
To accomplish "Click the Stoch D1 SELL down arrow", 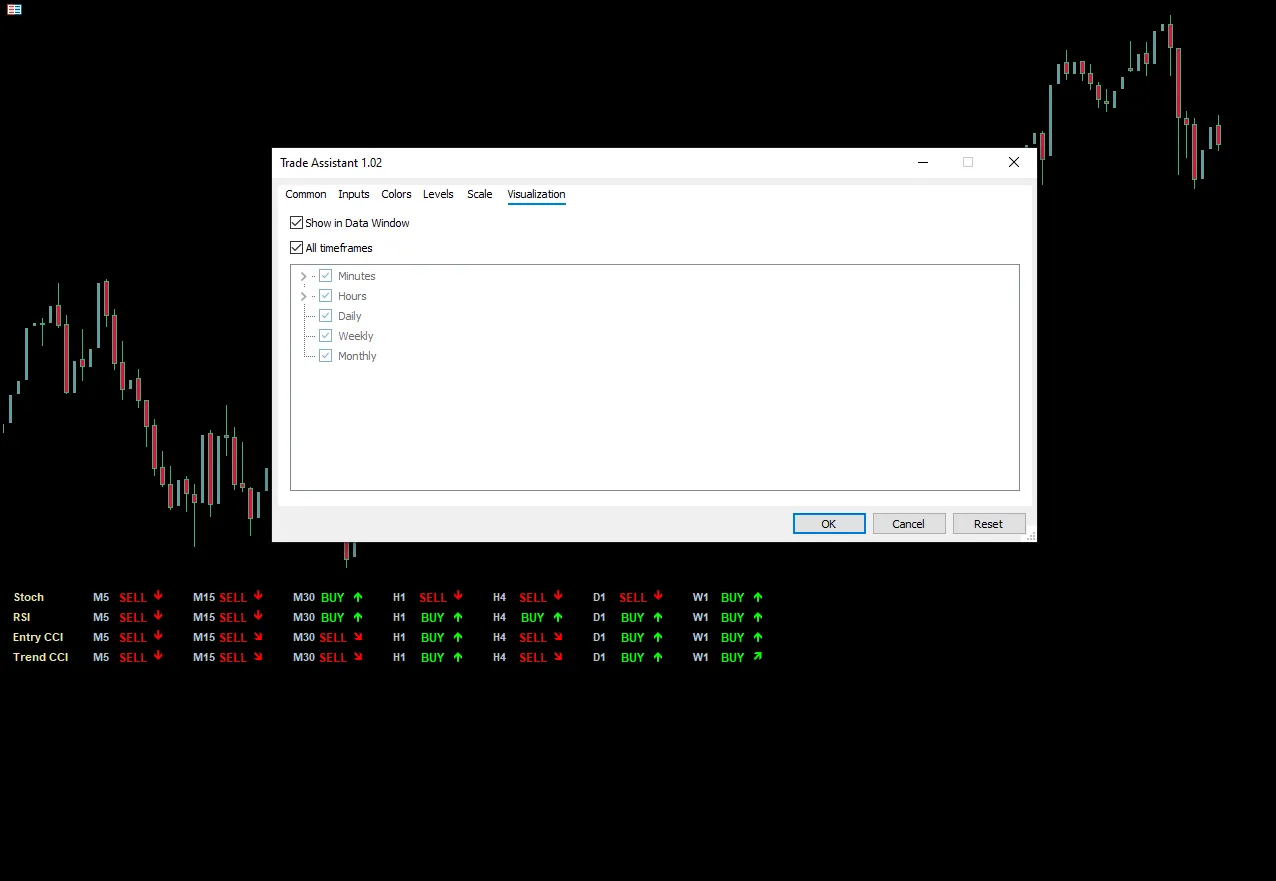I will point(658,596).
